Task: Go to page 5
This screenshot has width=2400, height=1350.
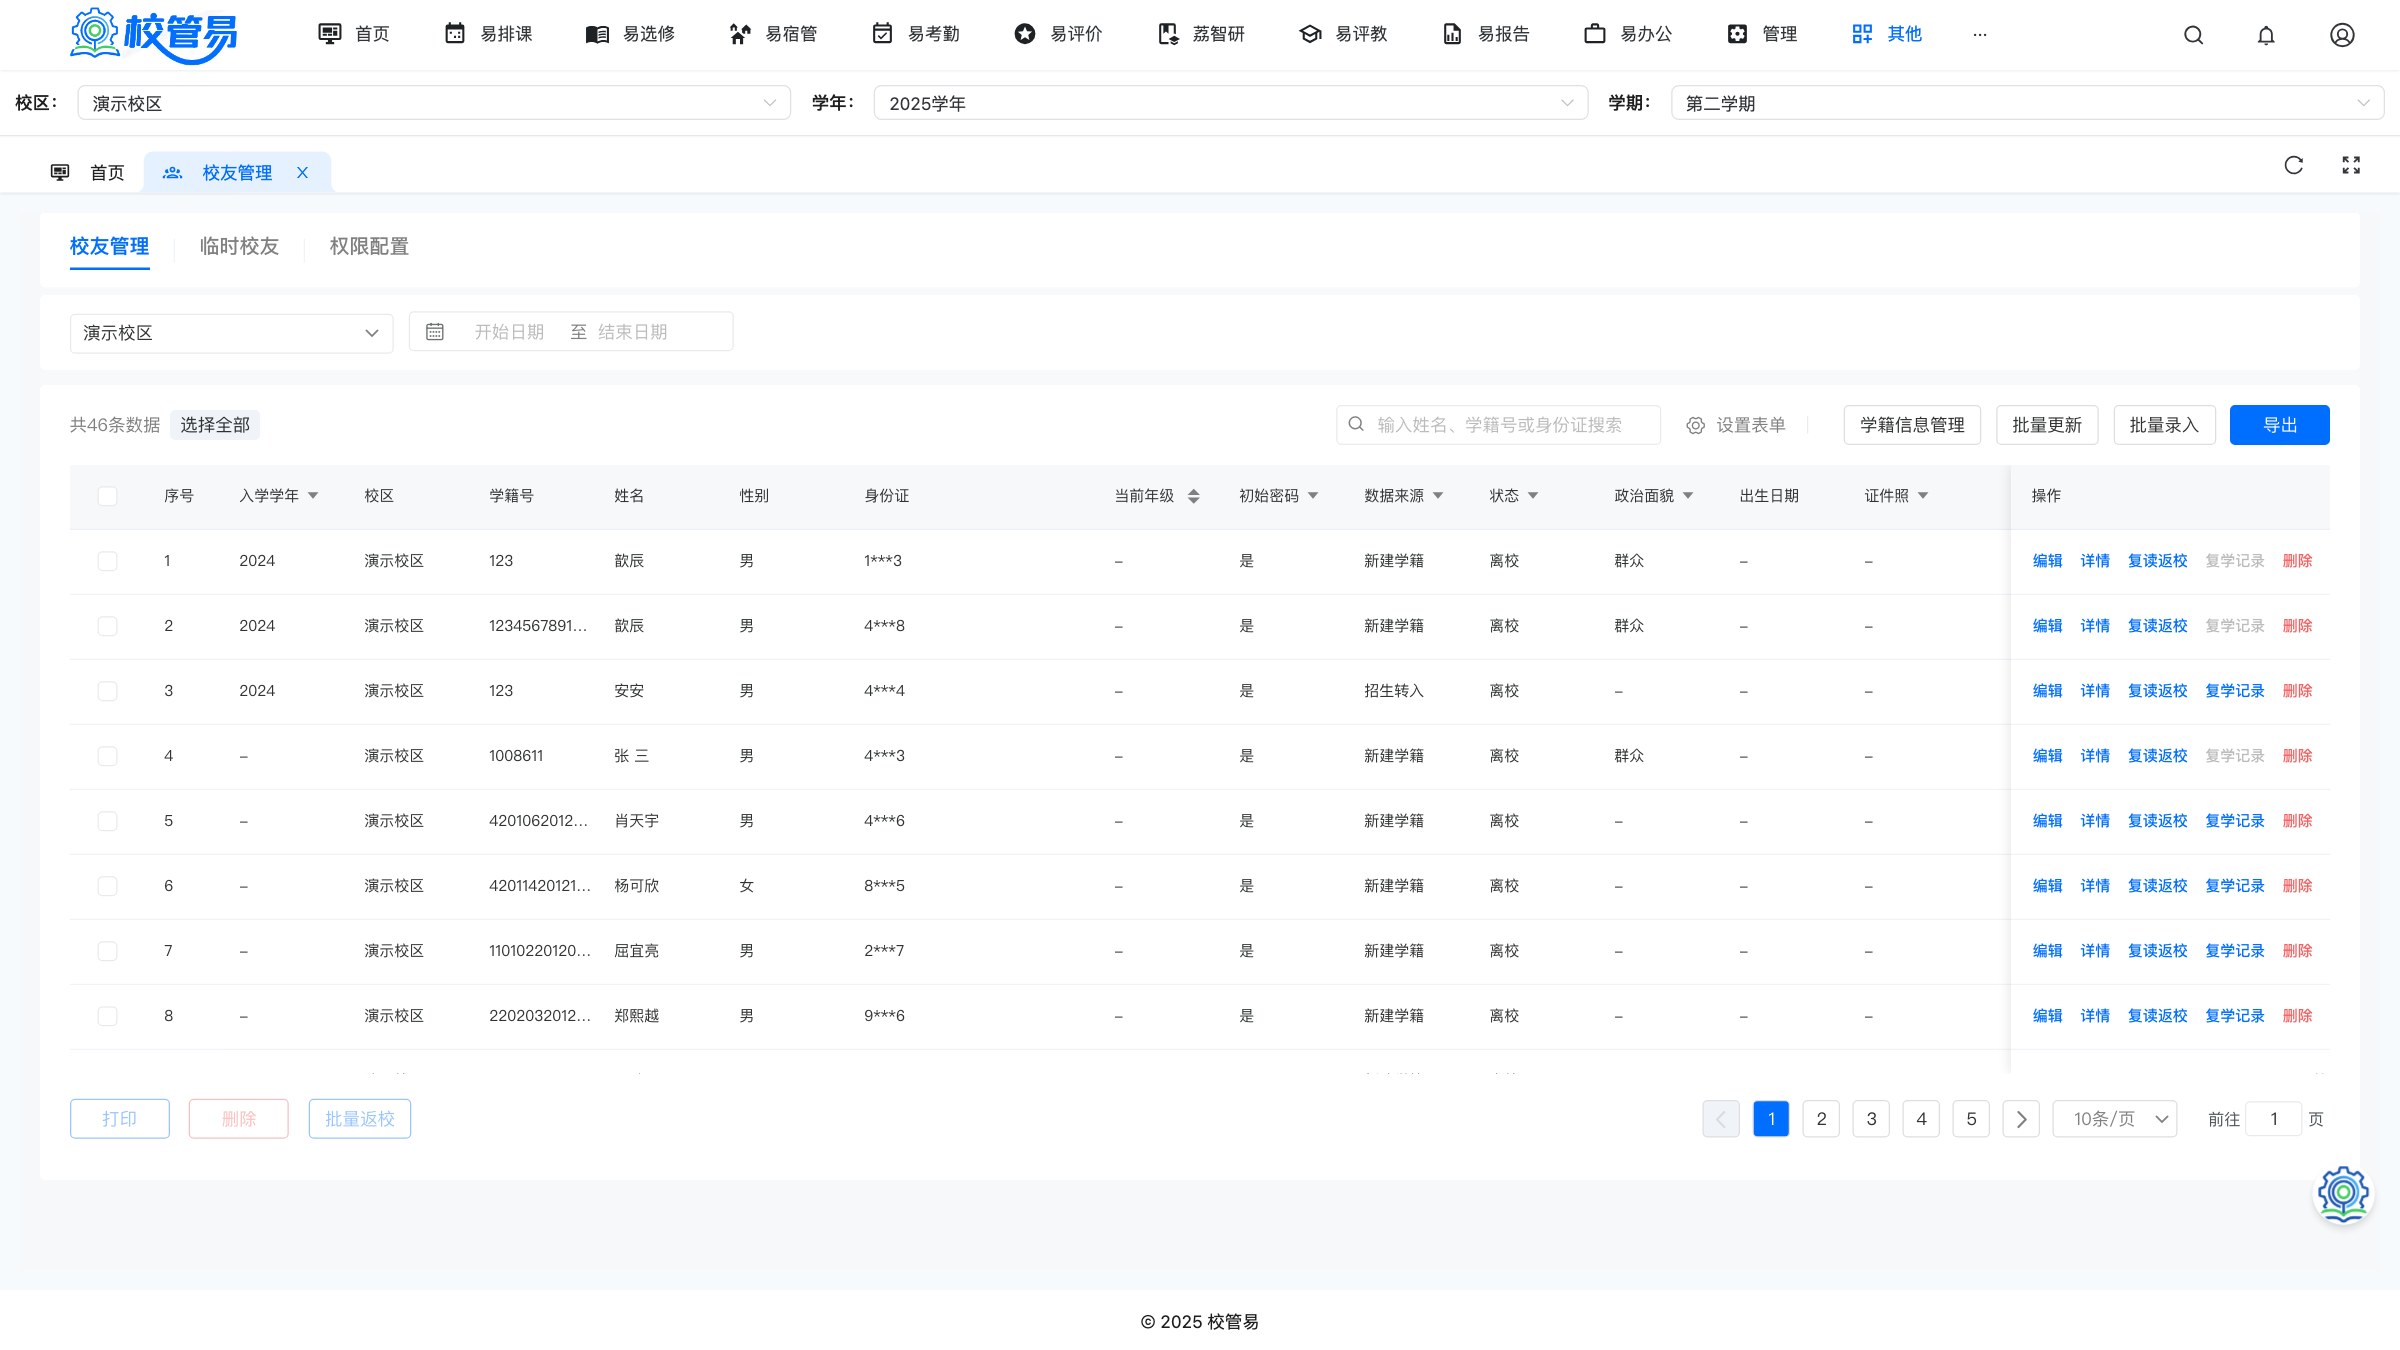Action: 1971,1119
